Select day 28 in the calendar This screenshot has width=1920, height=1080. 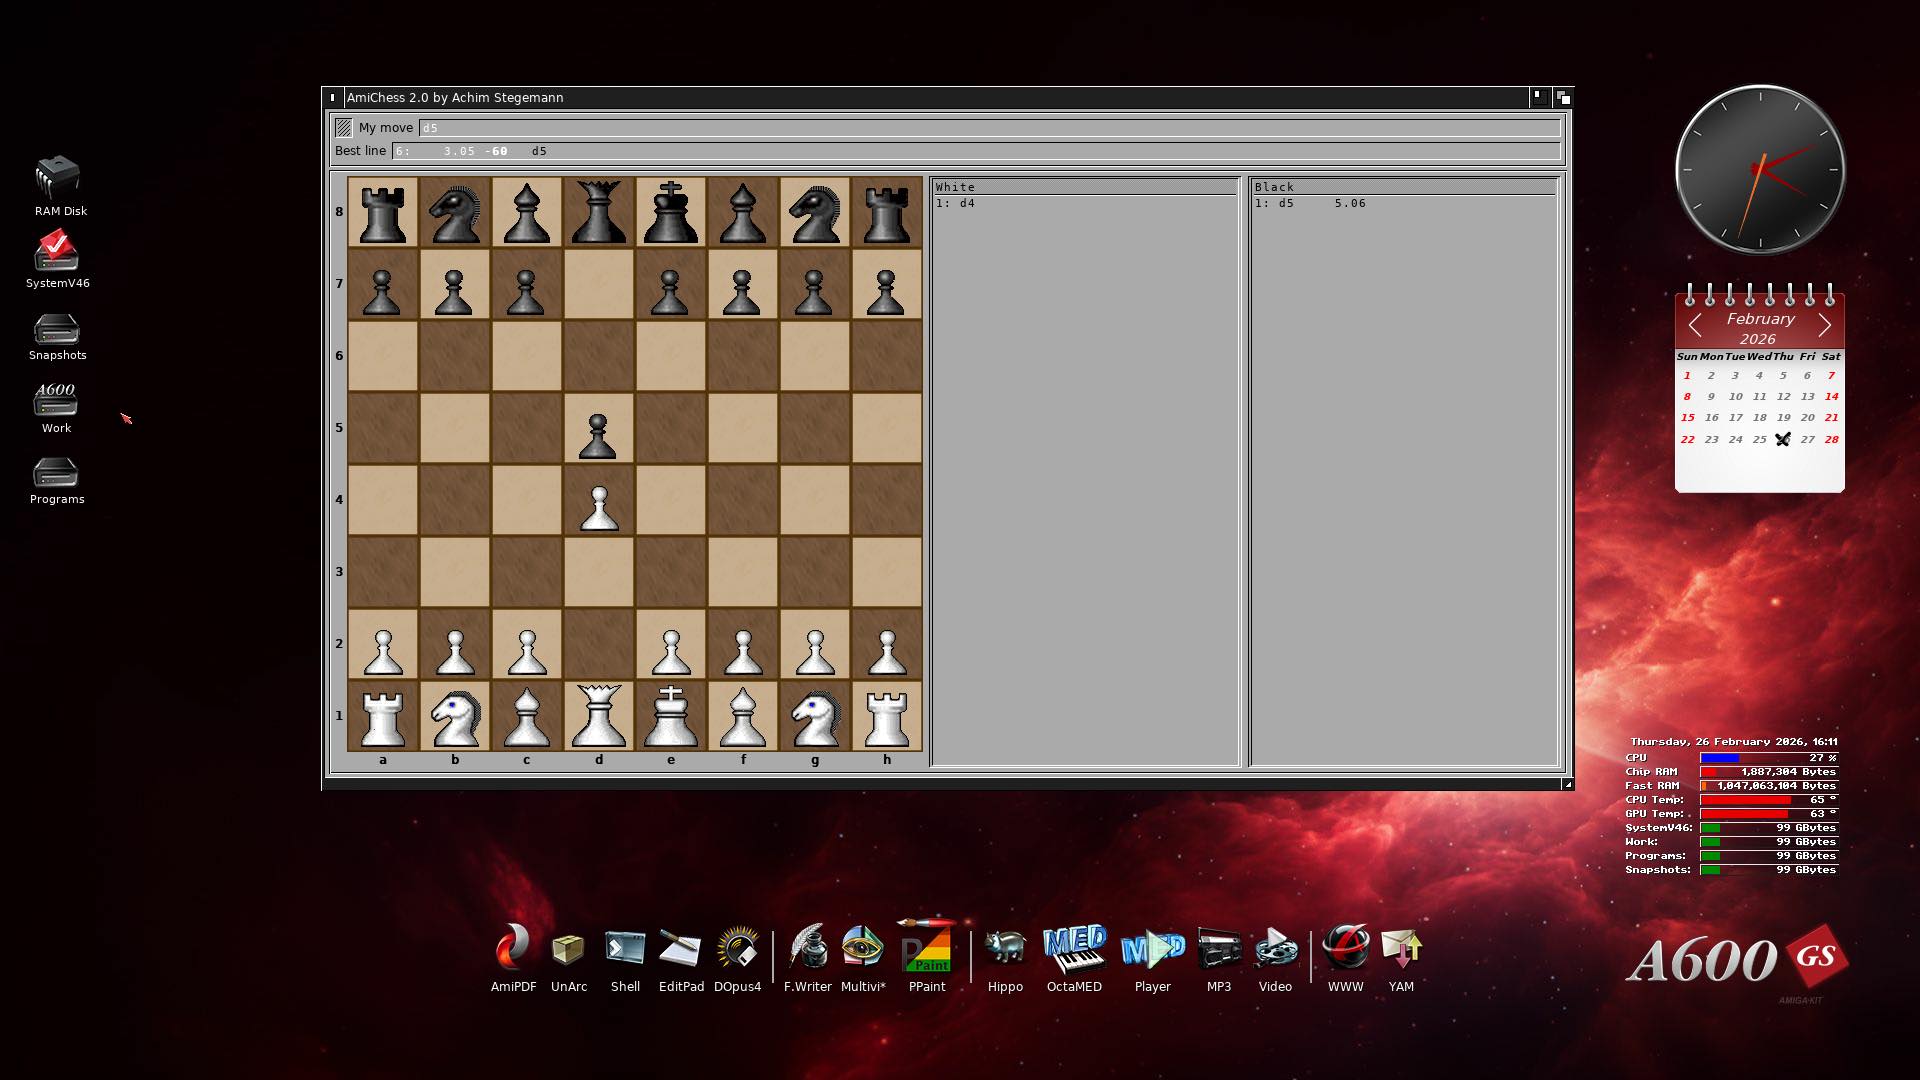(x=1831, y=439)
